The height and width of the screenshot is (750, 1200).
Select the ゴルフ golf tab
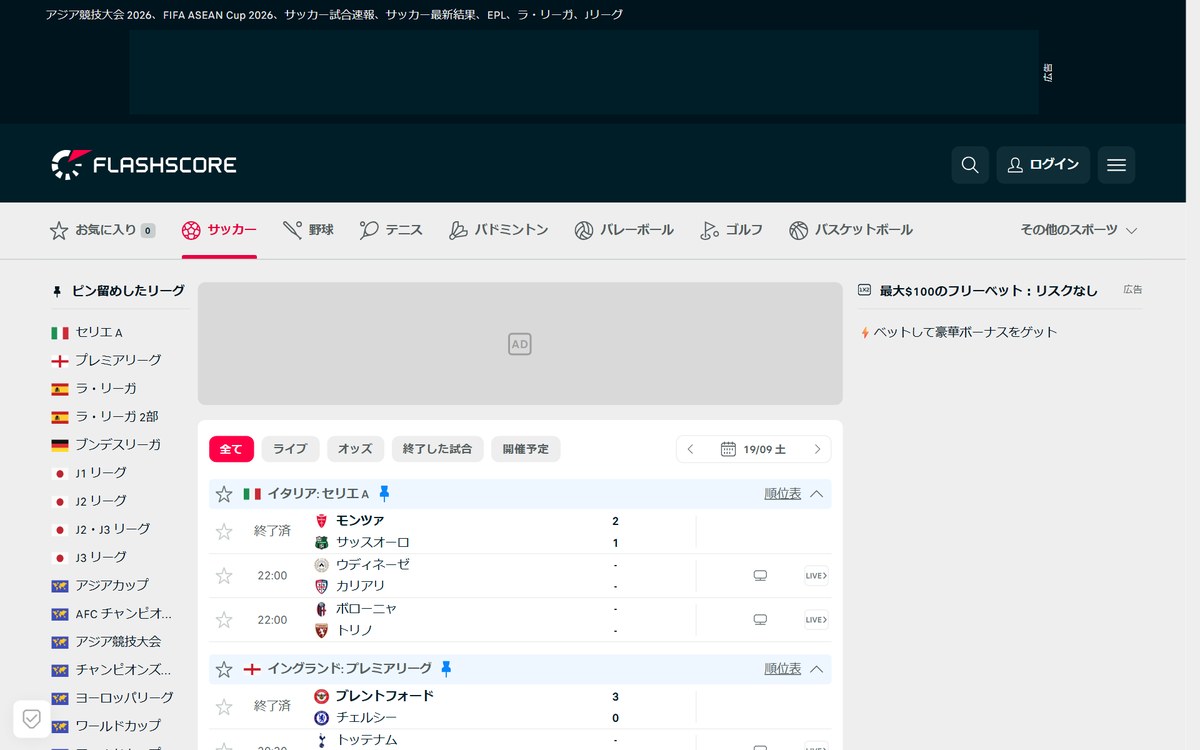pyautogui.click(x=731, y=230)
